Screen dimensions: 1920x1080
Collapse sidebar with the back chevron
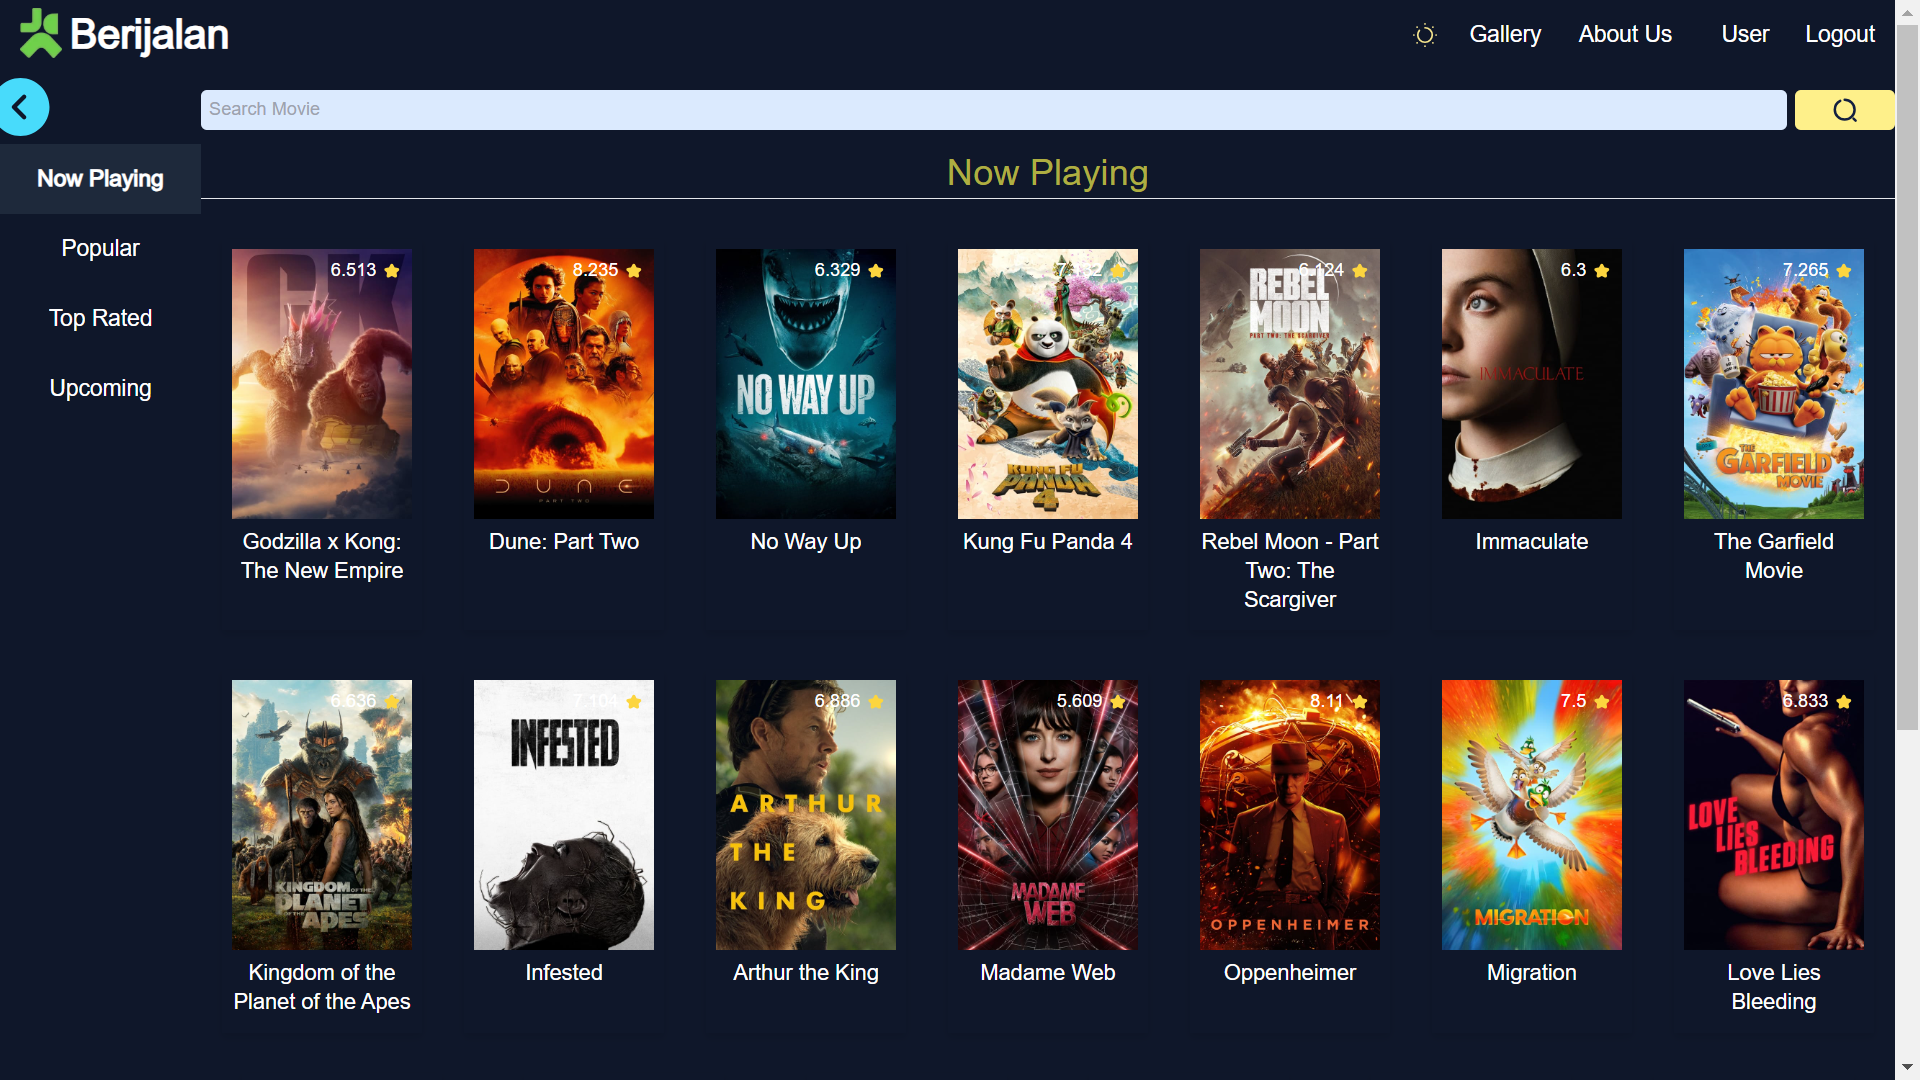[x=22, y=108]
